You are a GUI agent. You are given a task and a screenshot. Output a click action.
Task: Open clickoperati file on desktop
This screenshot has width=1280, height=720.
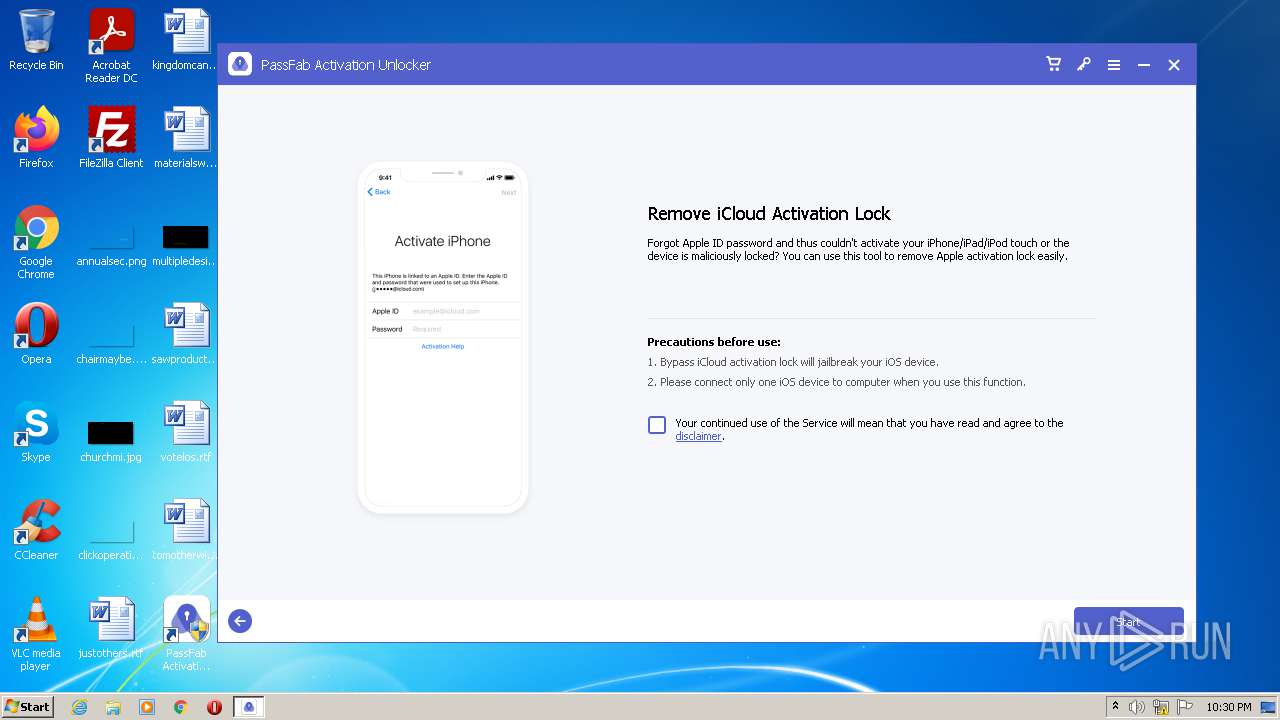[111, 539]
